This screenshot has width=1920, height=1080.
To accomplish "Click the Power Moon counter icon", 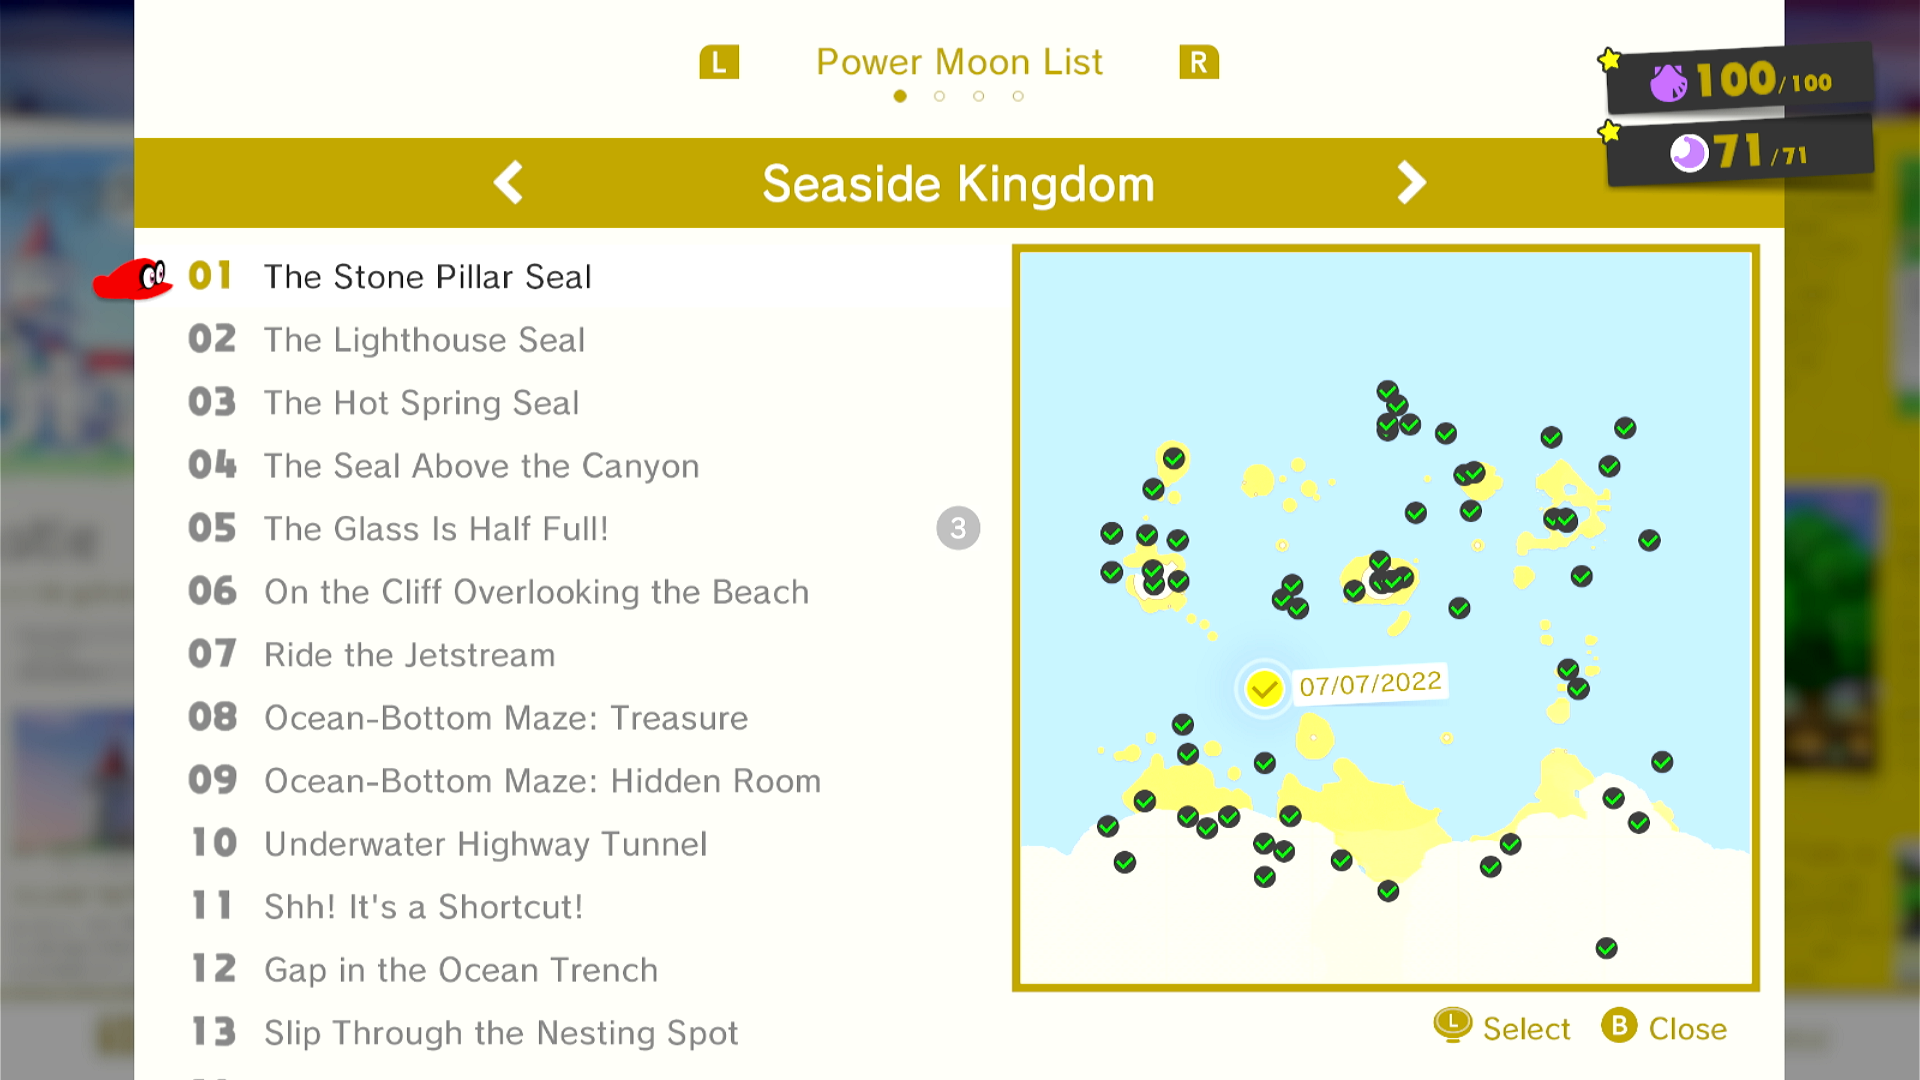I will pos(1689,153).
